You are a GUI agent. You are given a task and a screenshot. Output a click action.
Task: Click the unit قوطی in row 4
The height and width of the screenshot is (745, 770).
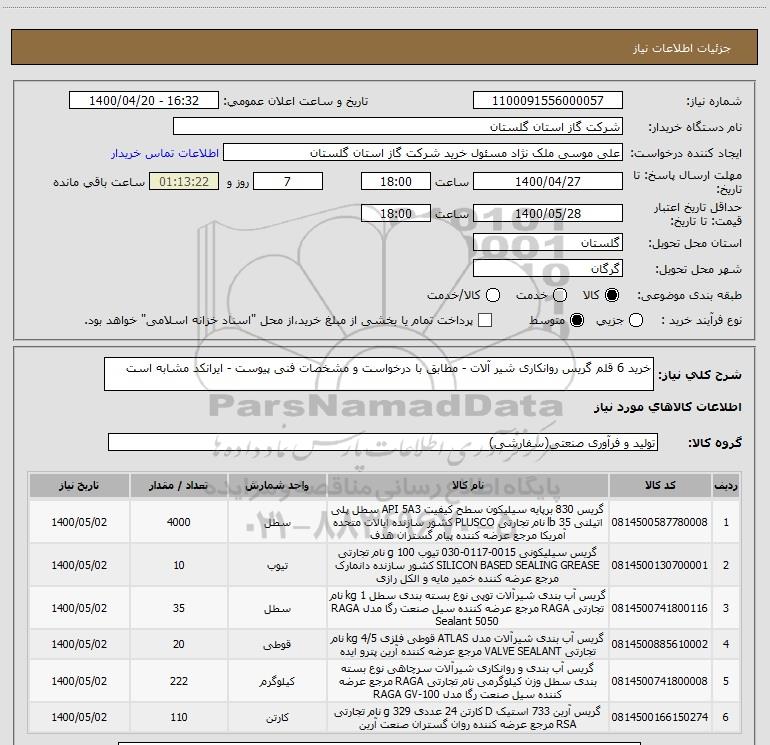click(x=277, y=644)
